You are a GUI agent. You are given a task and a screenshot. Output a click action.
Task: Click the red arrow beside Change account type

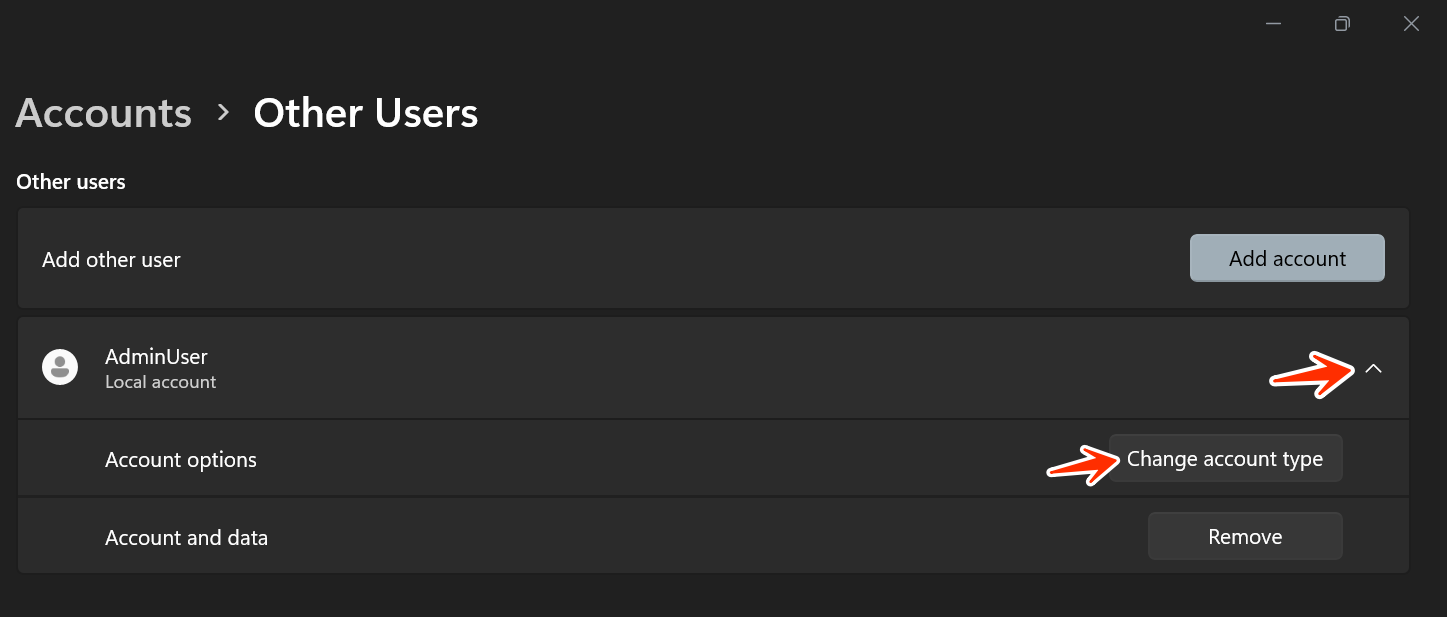[1082, 464]
